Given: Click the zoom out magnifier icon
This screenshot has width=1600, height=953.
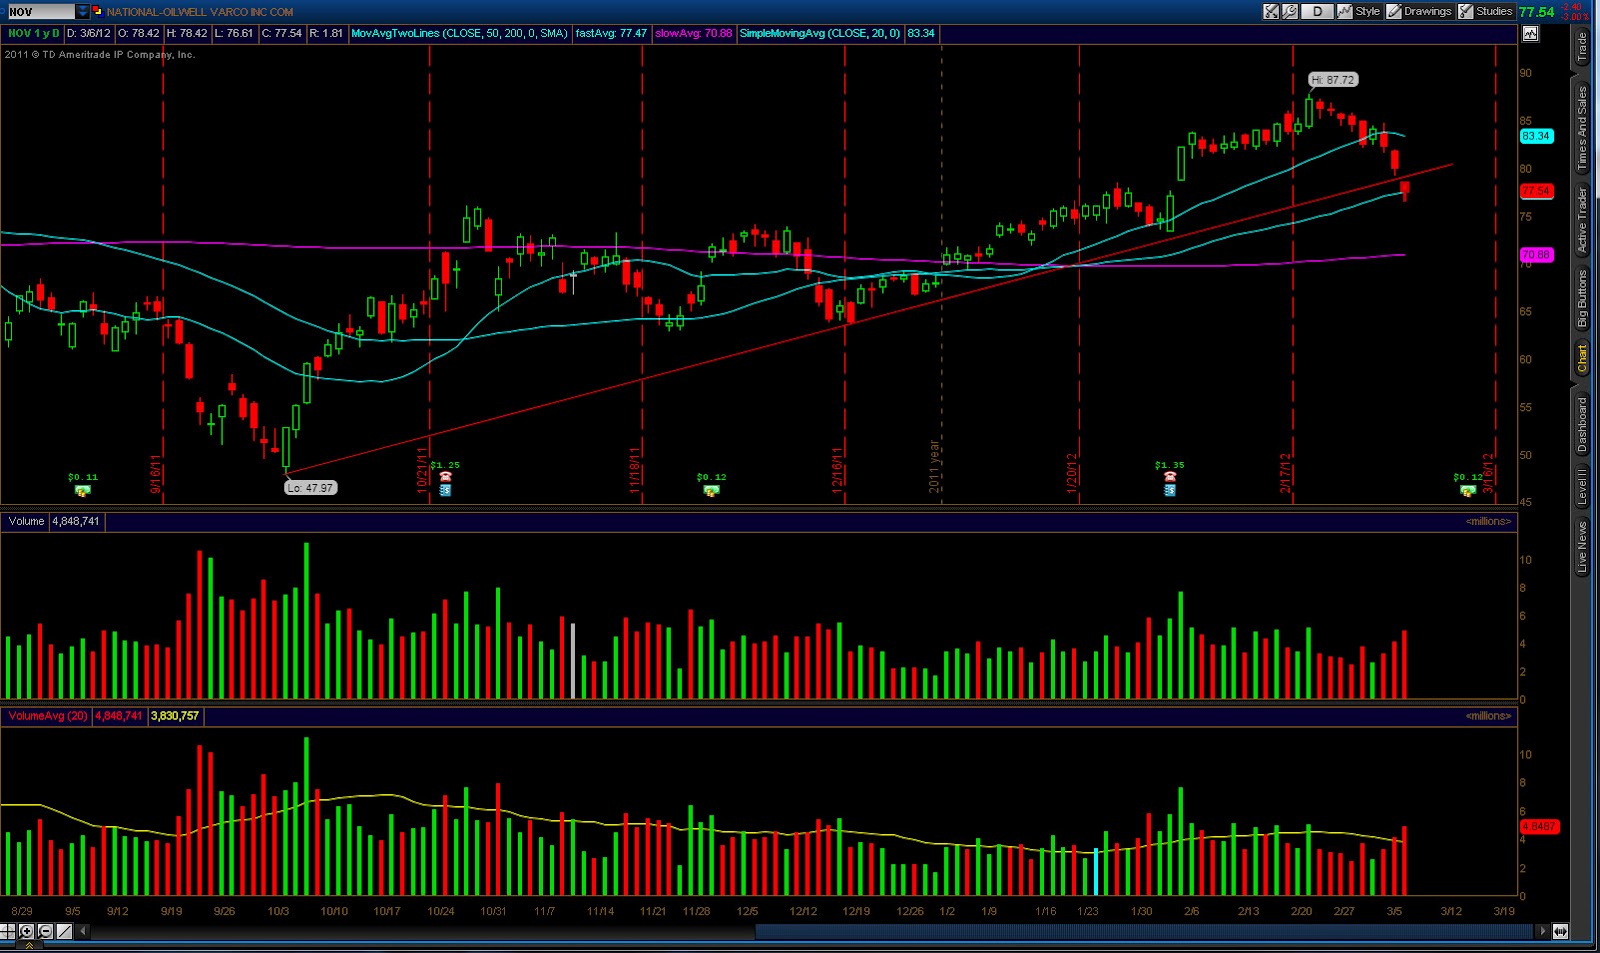Looking at the screenshot, I should point(45,931).
